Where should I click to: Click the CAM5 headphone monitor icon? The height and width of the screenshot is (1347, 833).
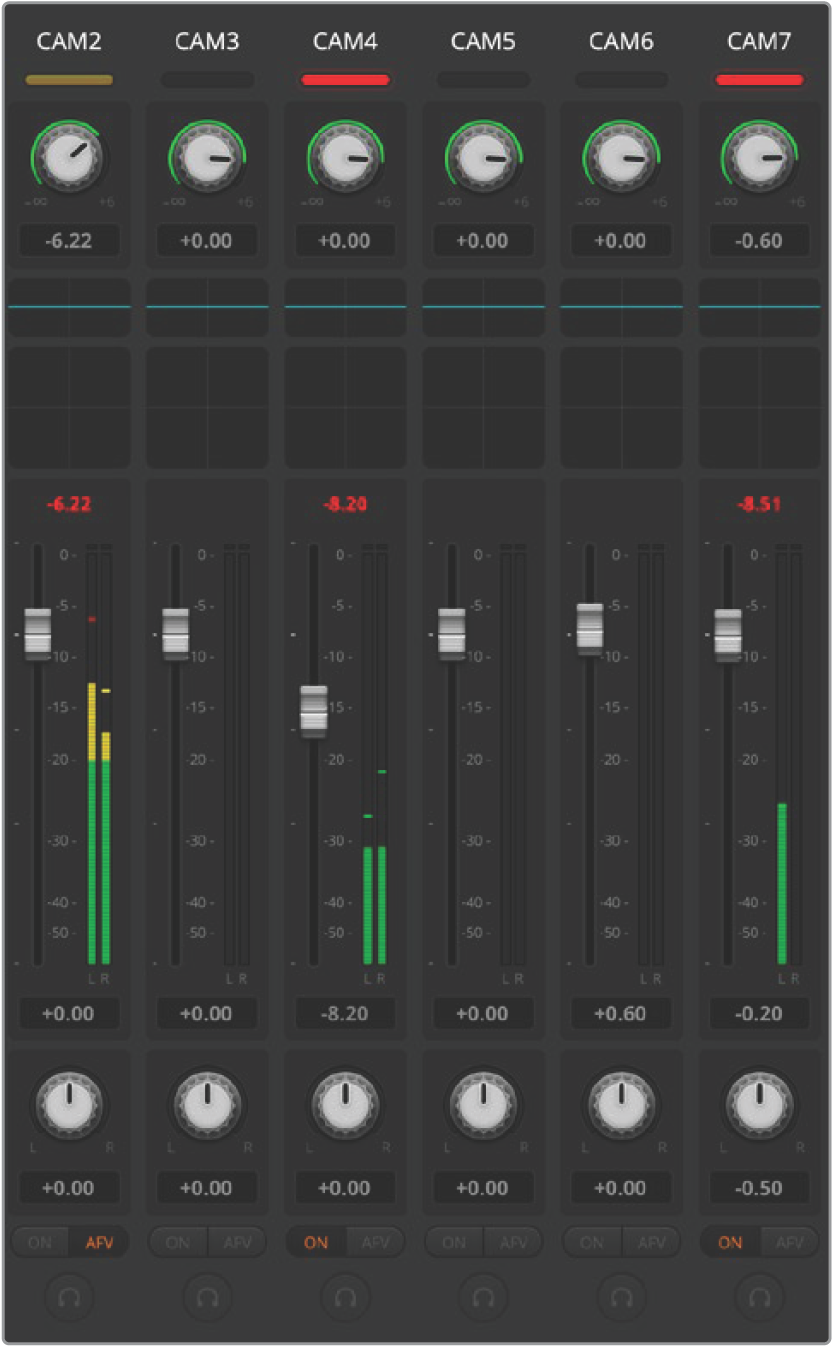click(x=483, y=1297)
